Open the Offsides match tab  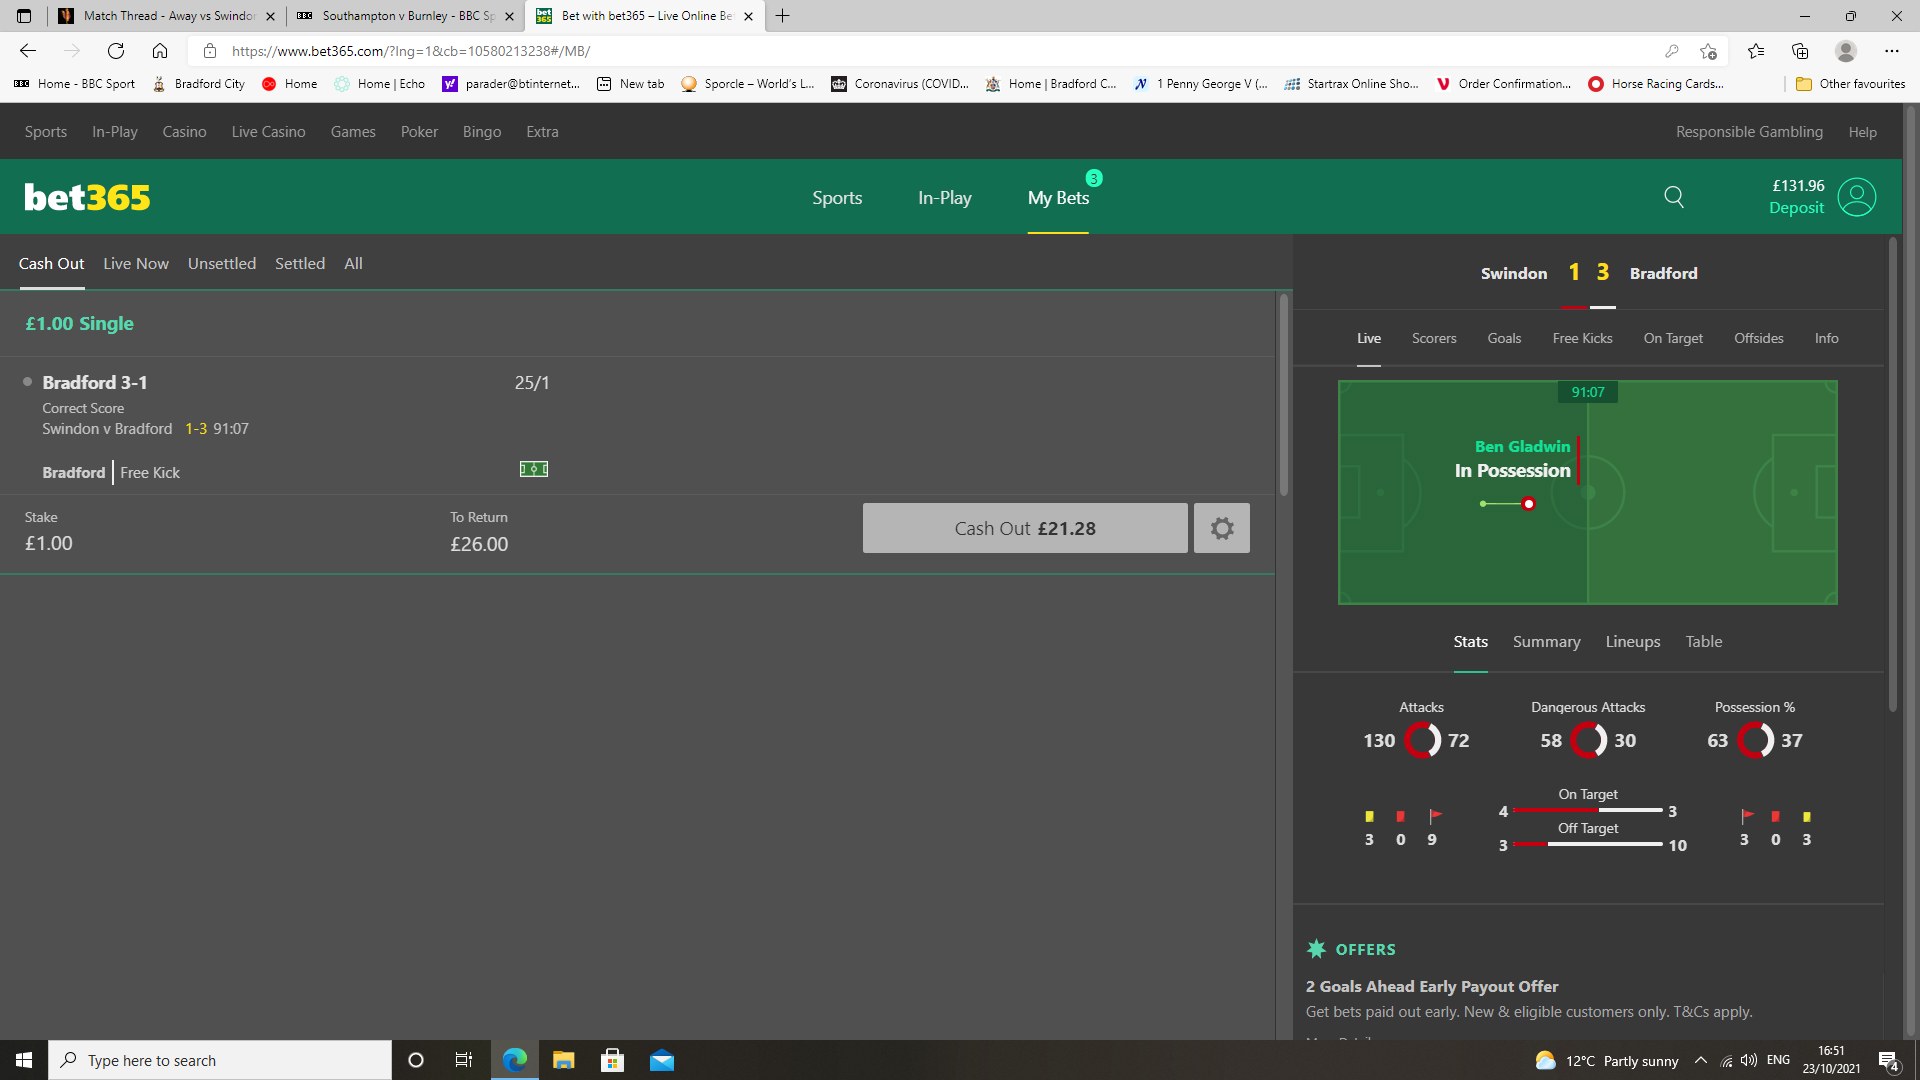pyautogui.click(x=1758, y=338)
